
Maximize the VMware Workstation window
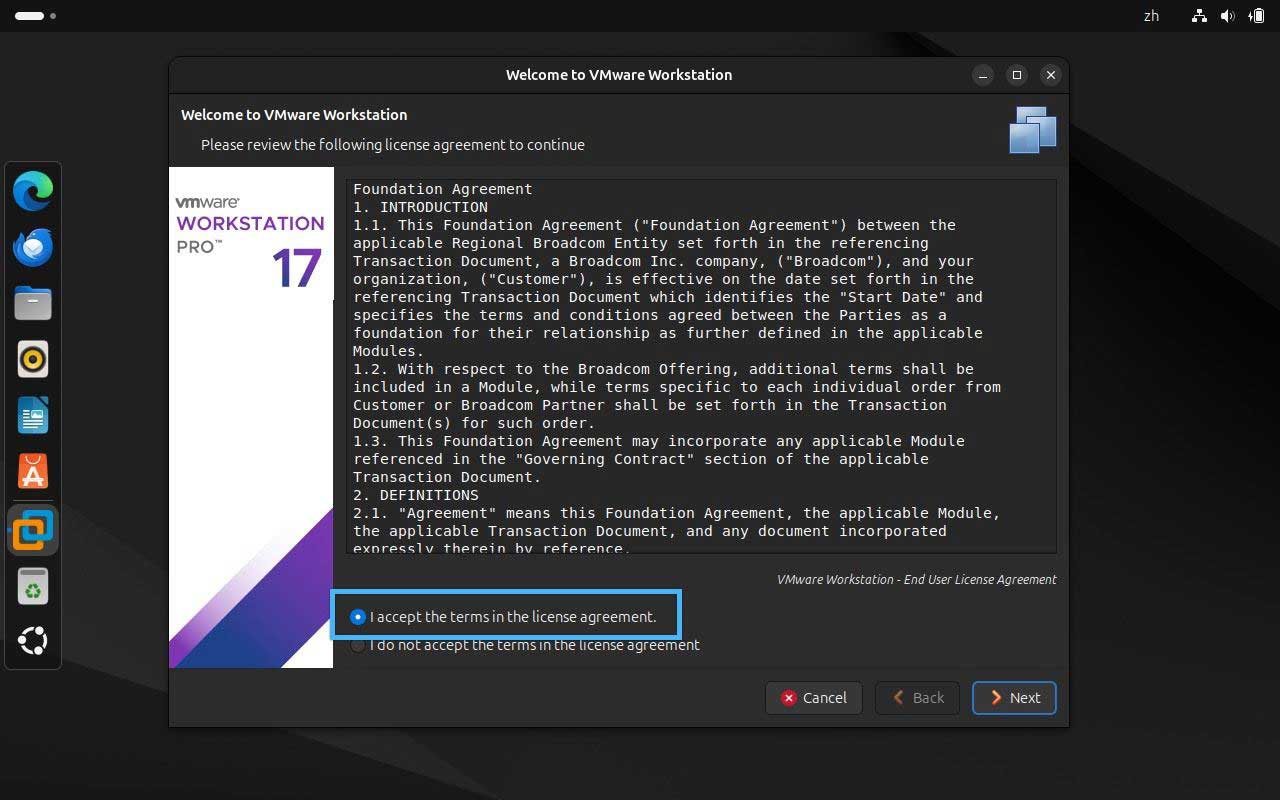[1017, 75]
